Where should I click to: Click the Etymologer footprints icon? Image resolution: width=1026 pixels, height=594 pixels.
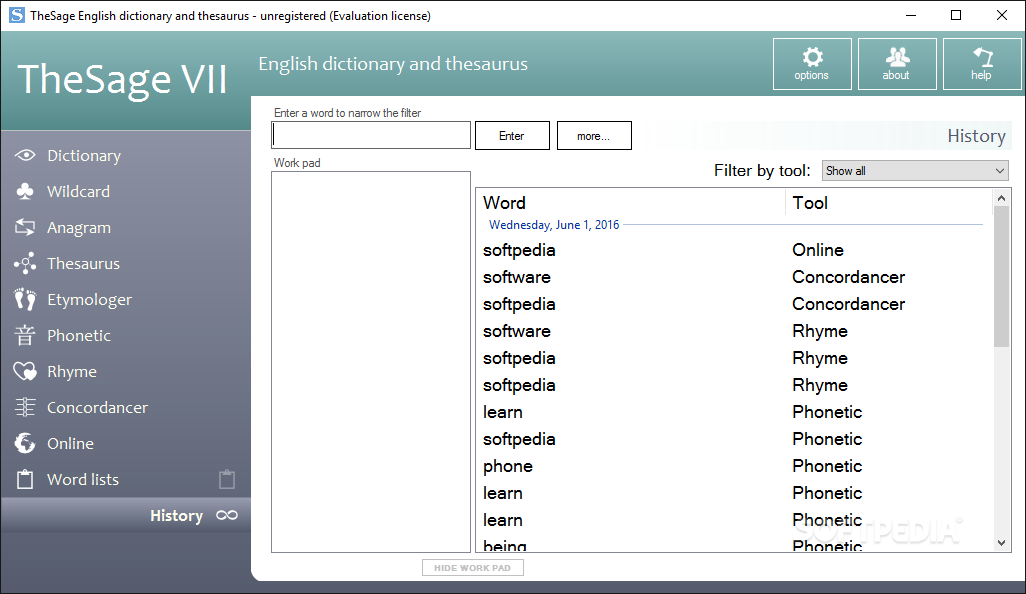coord(25,299)
